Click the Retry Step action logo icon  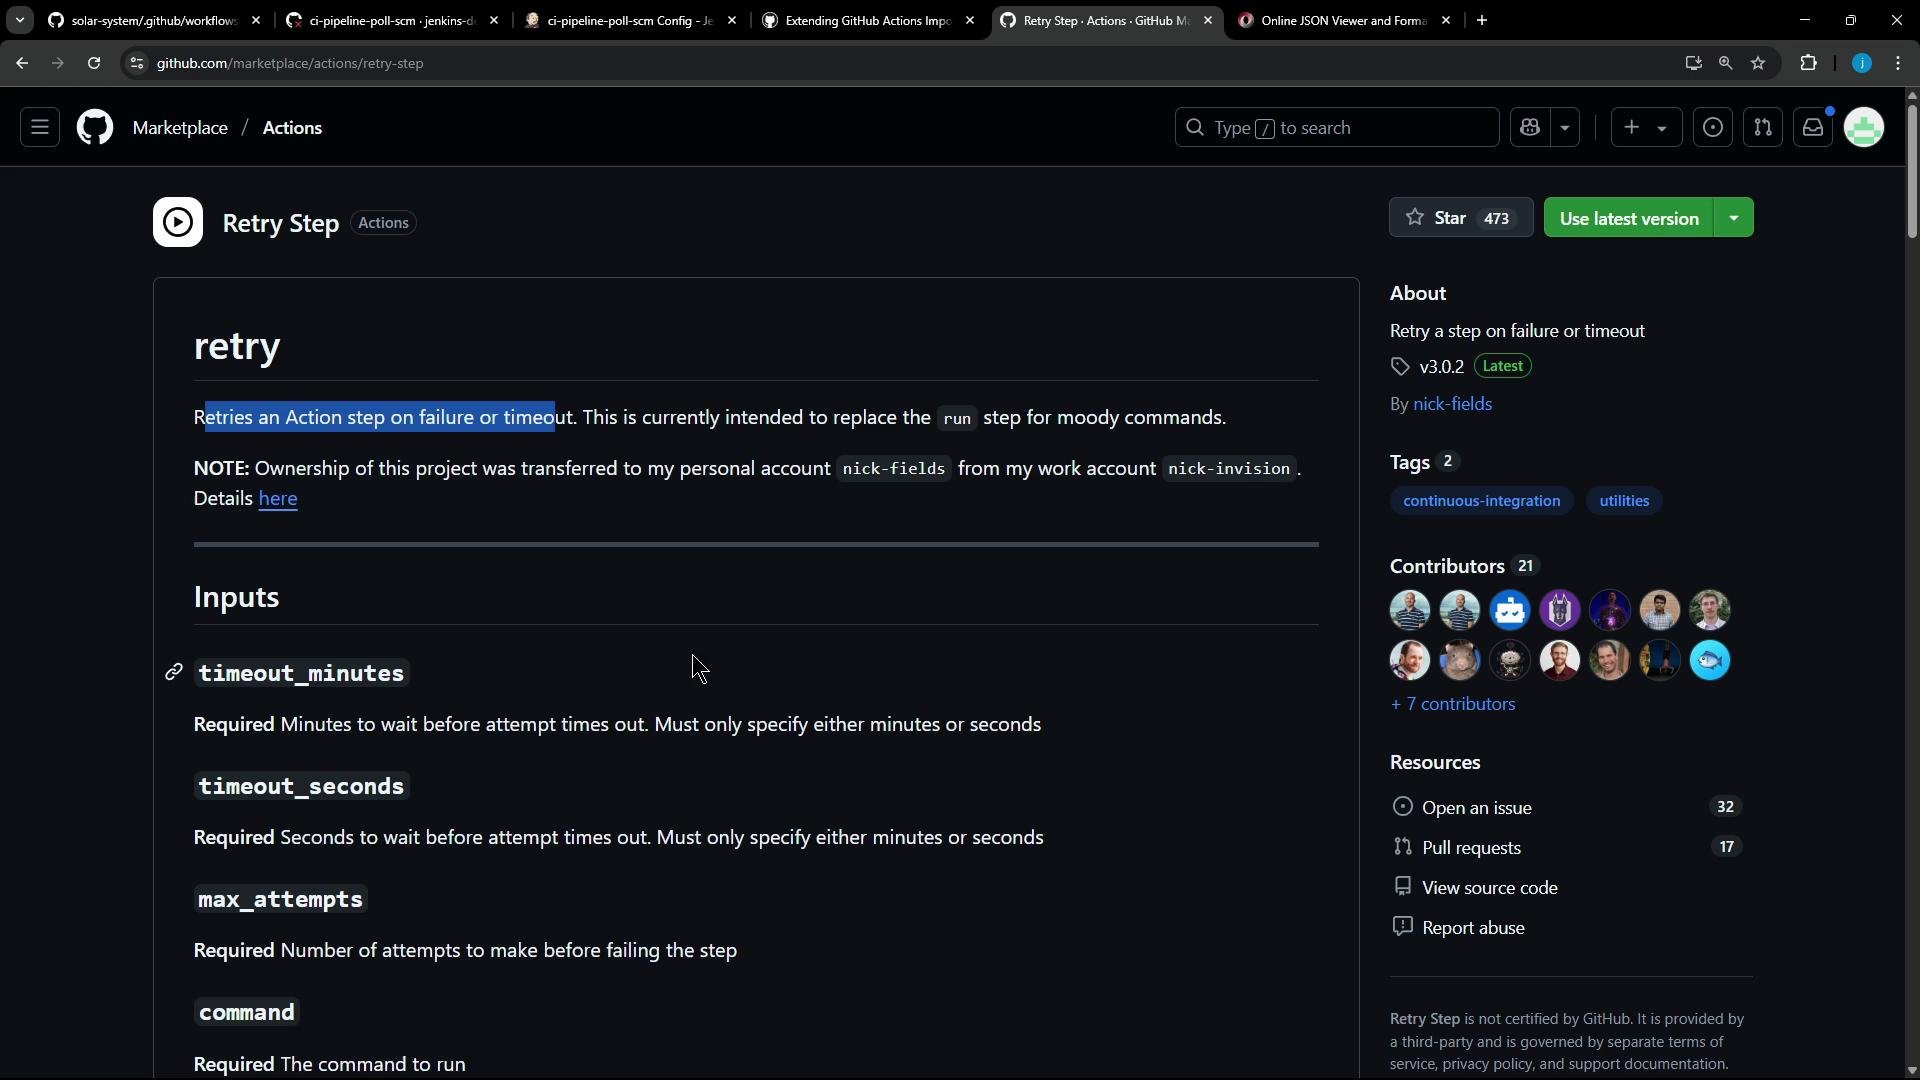178,222
